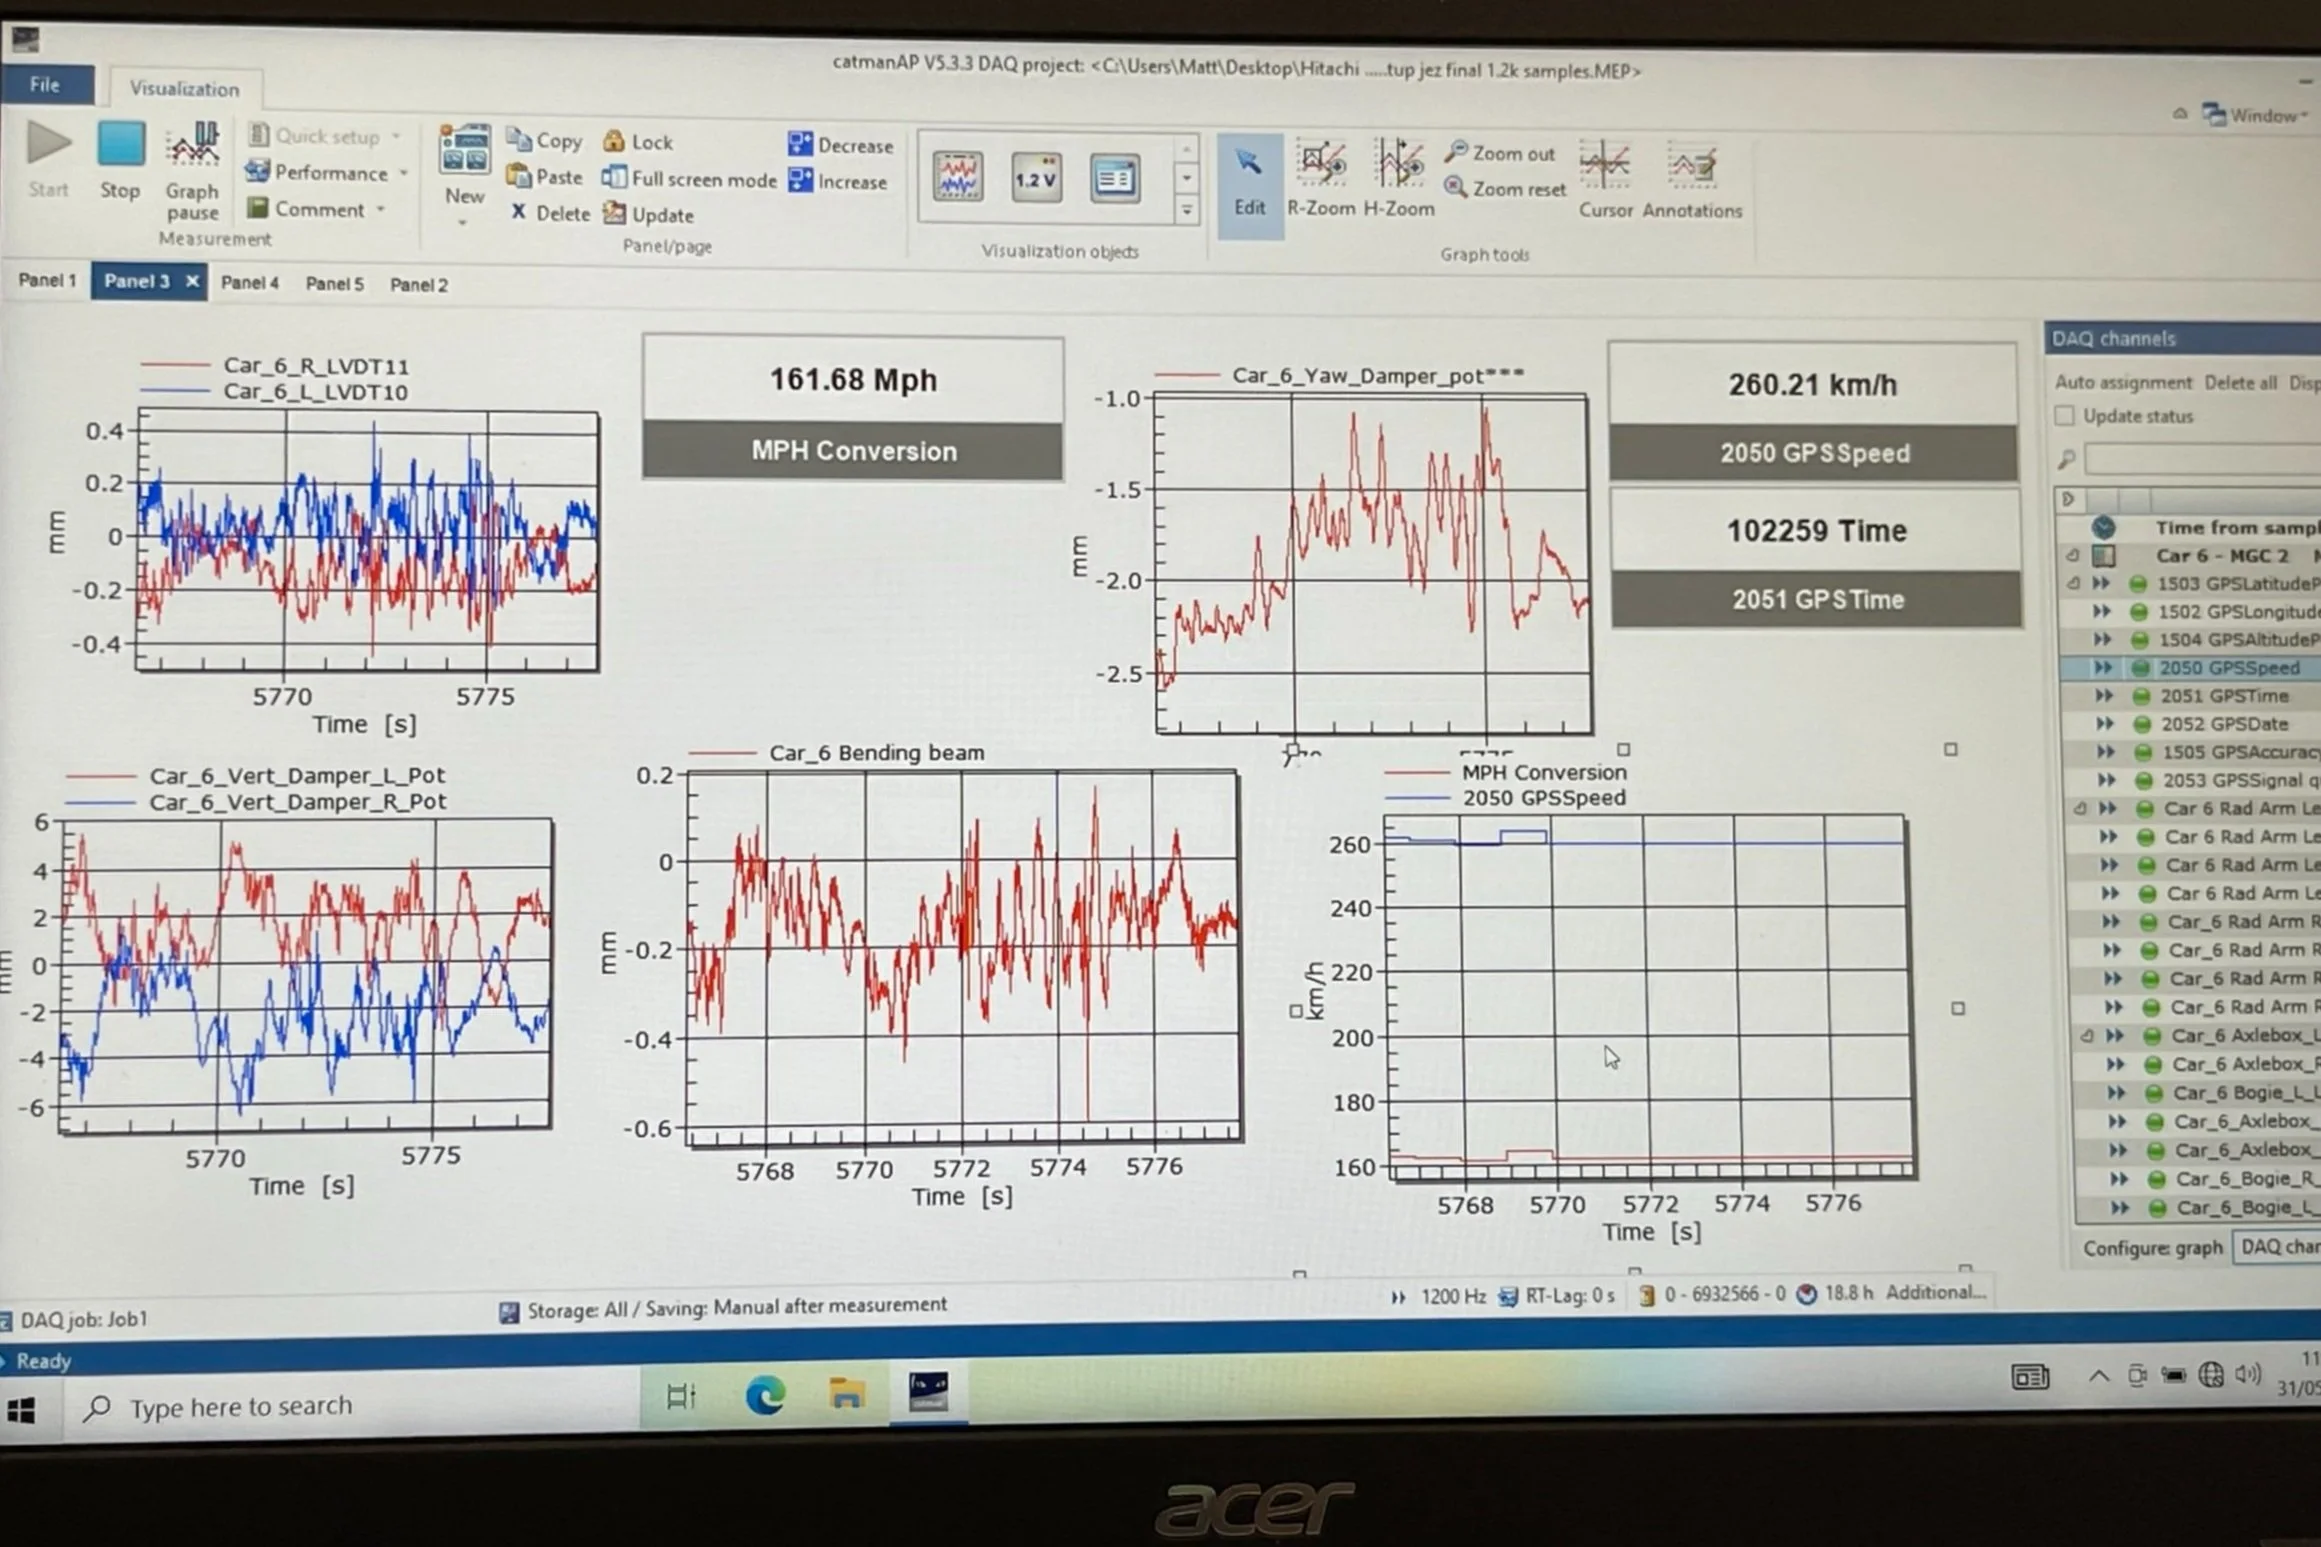The height and width of the screenshot is (1547, 2321).
Task: Switch to the Panel 4 tab
Action: click(249, 283)
